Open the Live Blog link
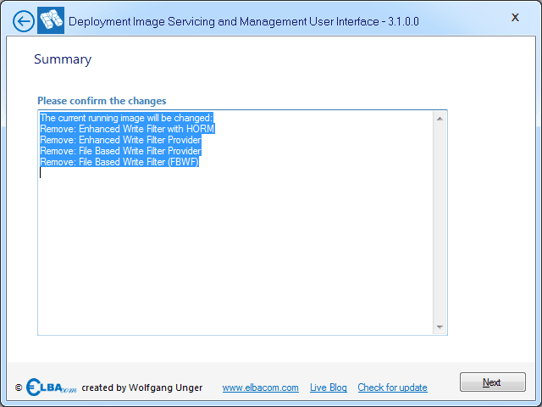 [328, 388]
